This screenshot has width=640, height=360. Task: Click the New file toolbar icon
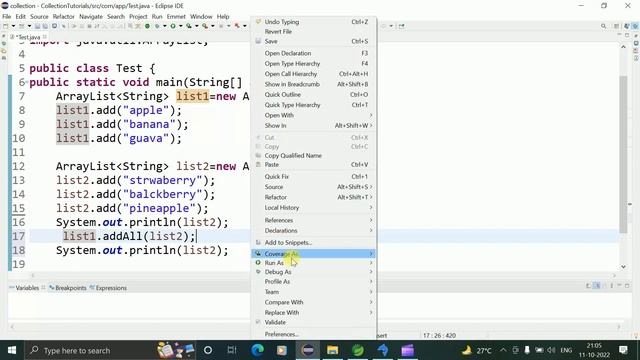(x=6, y=26)
